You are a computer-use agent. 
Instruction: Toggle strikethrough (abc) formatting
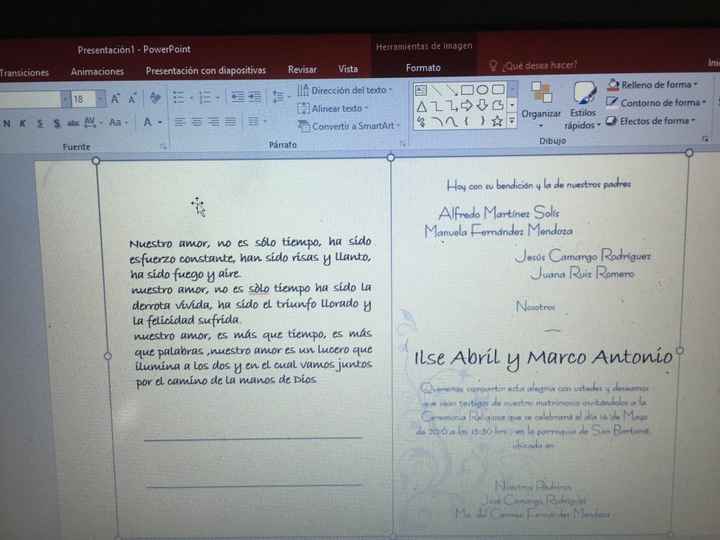73,123
